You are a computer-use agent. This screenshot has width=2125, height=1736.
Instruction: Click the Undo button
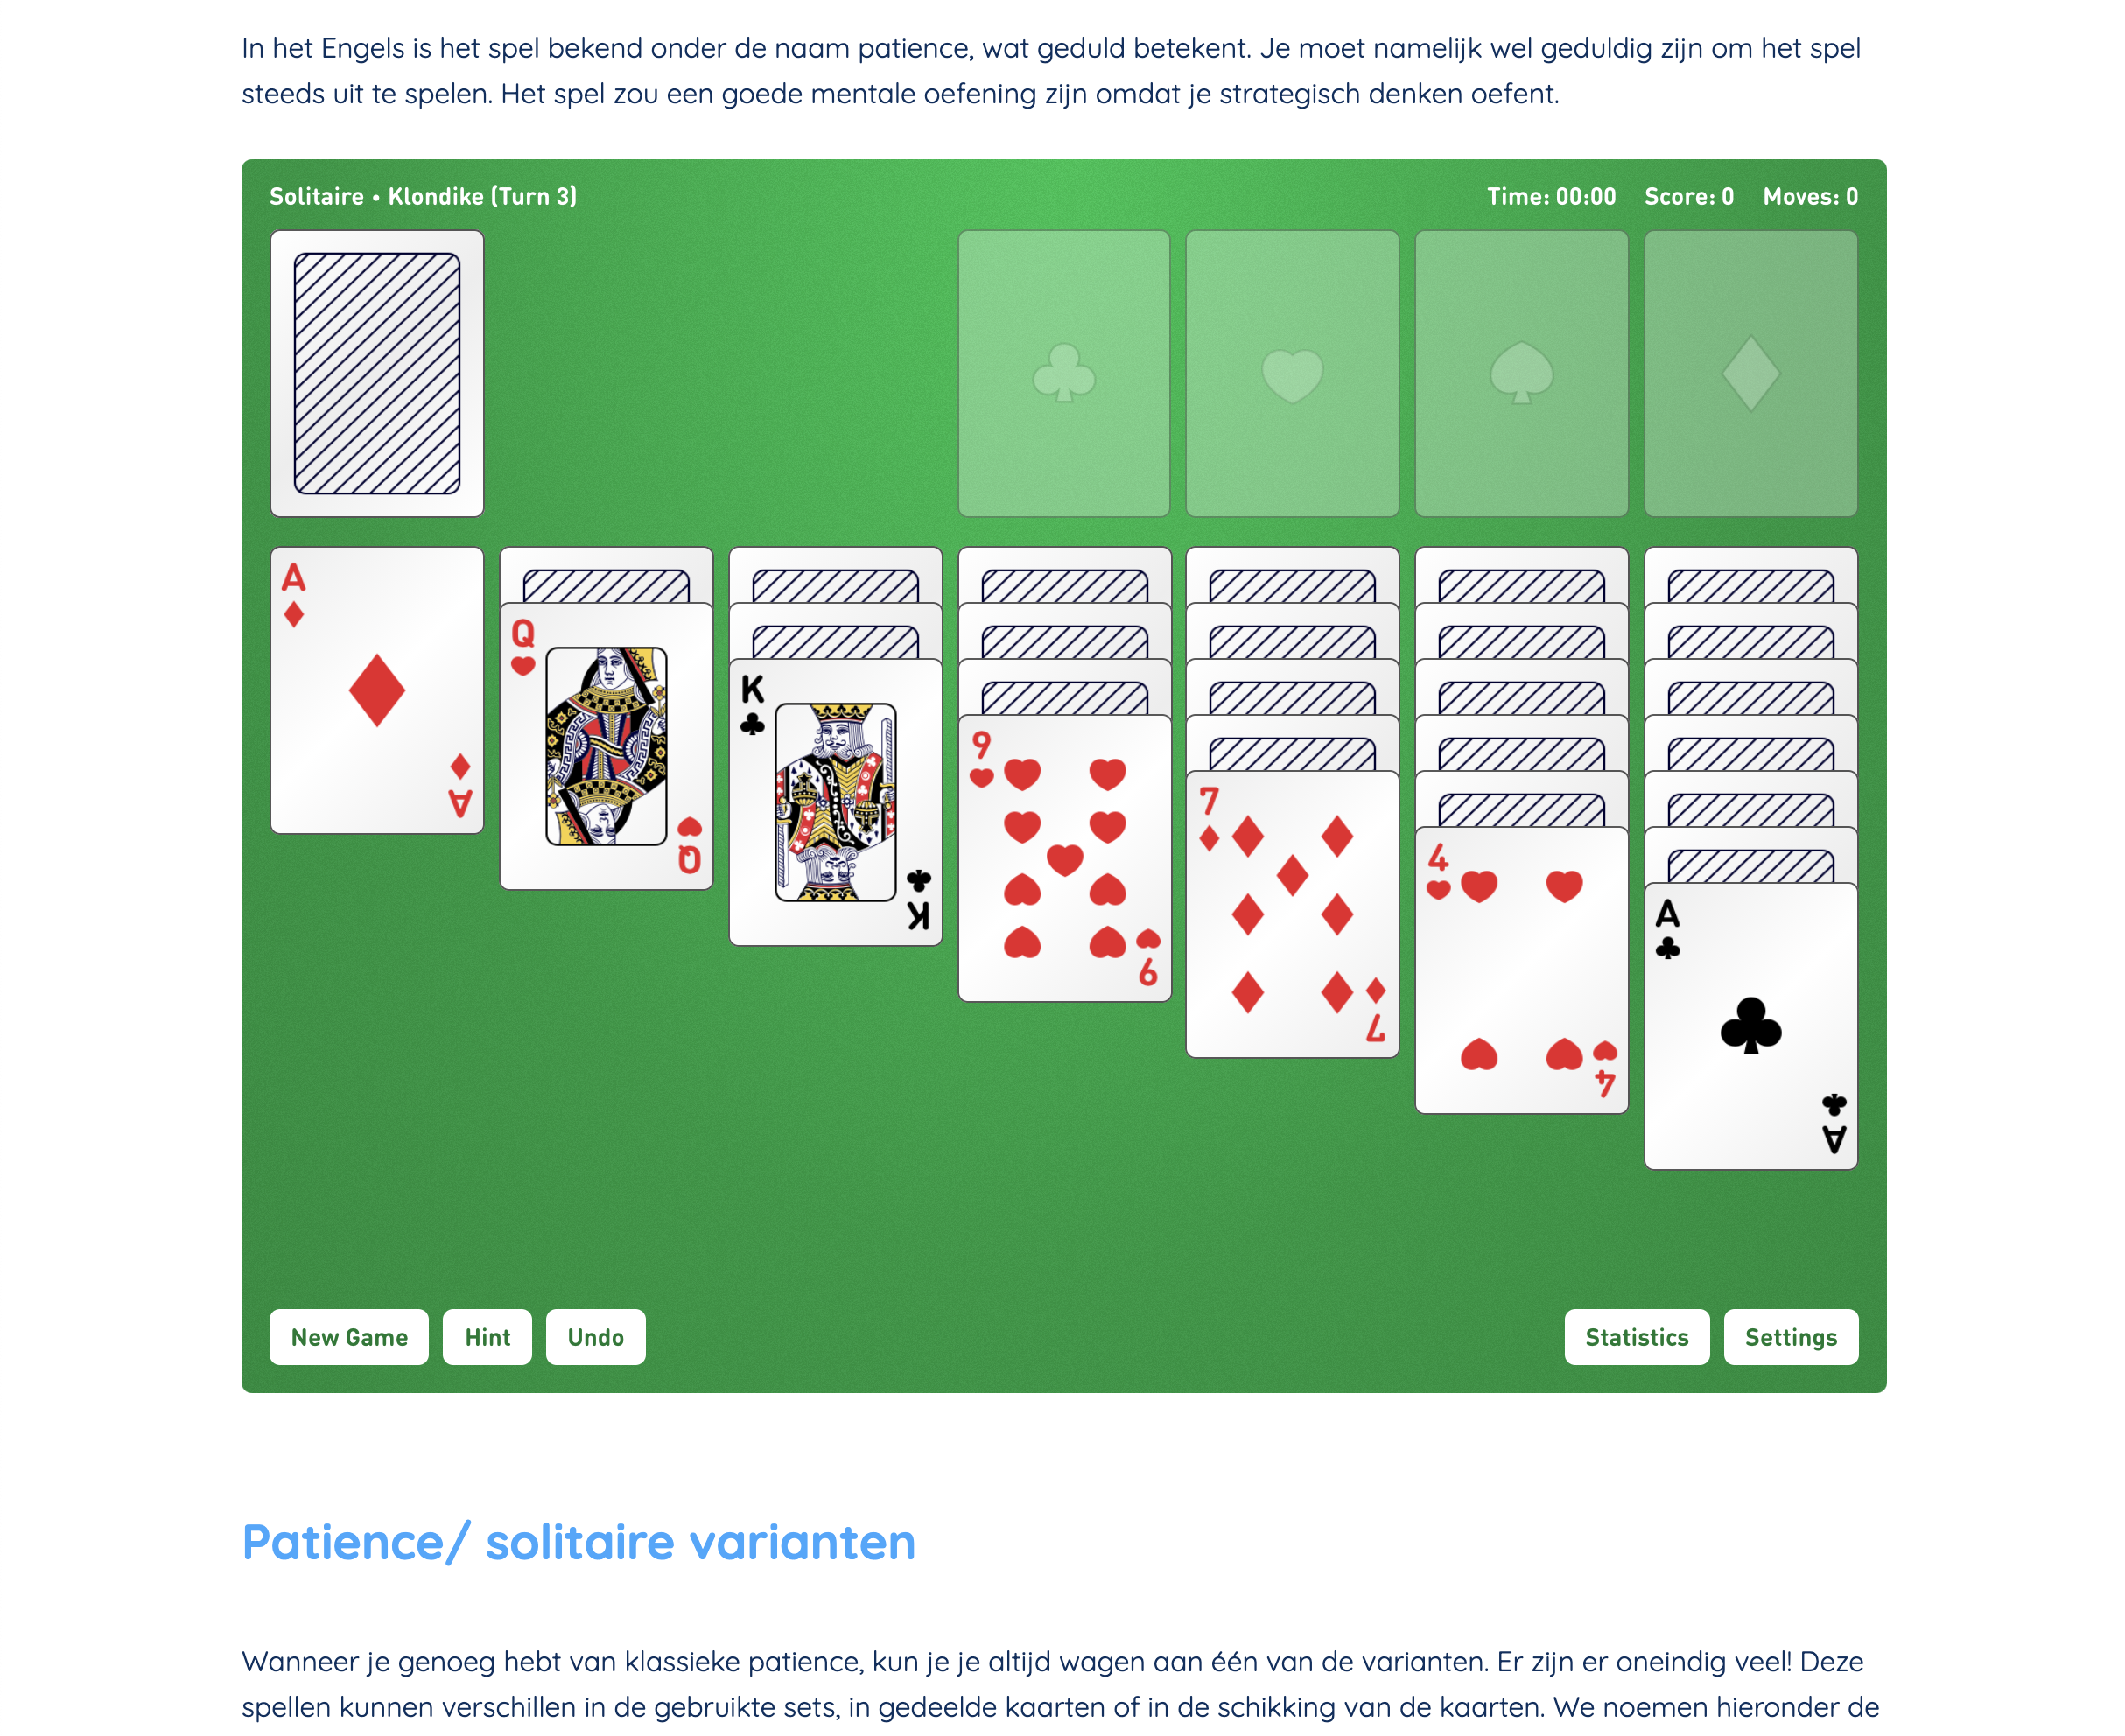[x=595, y=1337]
